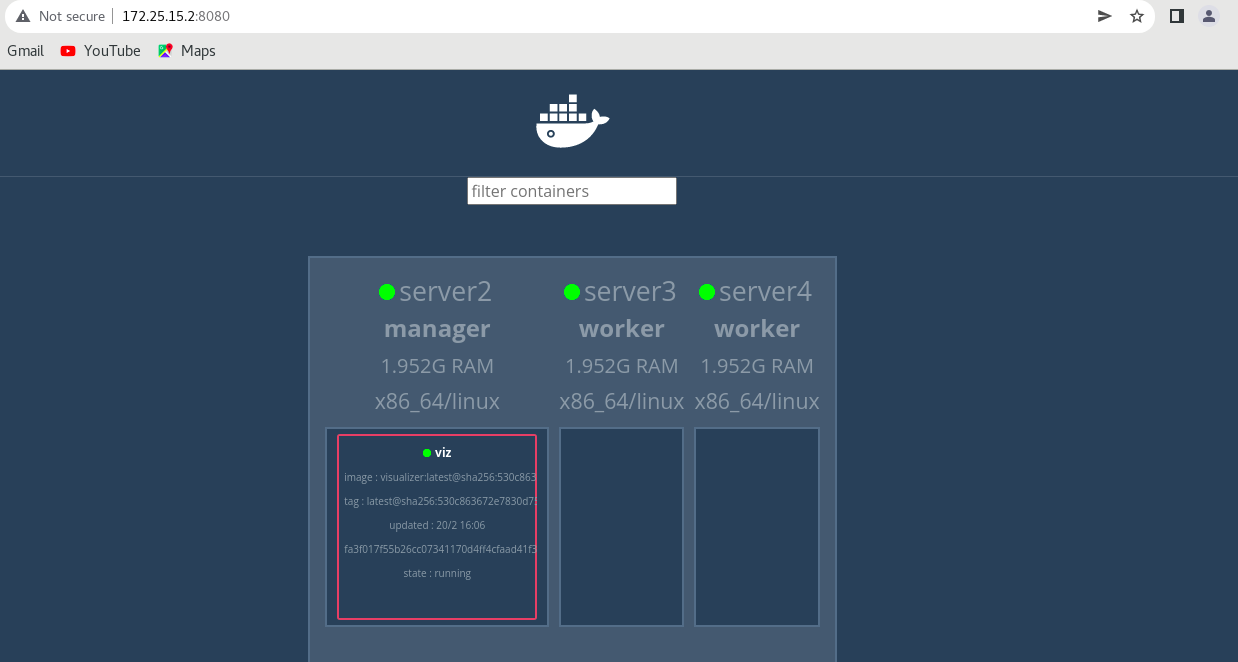This screenshot has width=1238, height=662.
Task: Open the browser profile avatar icon
Action: tap(1209, 16)
